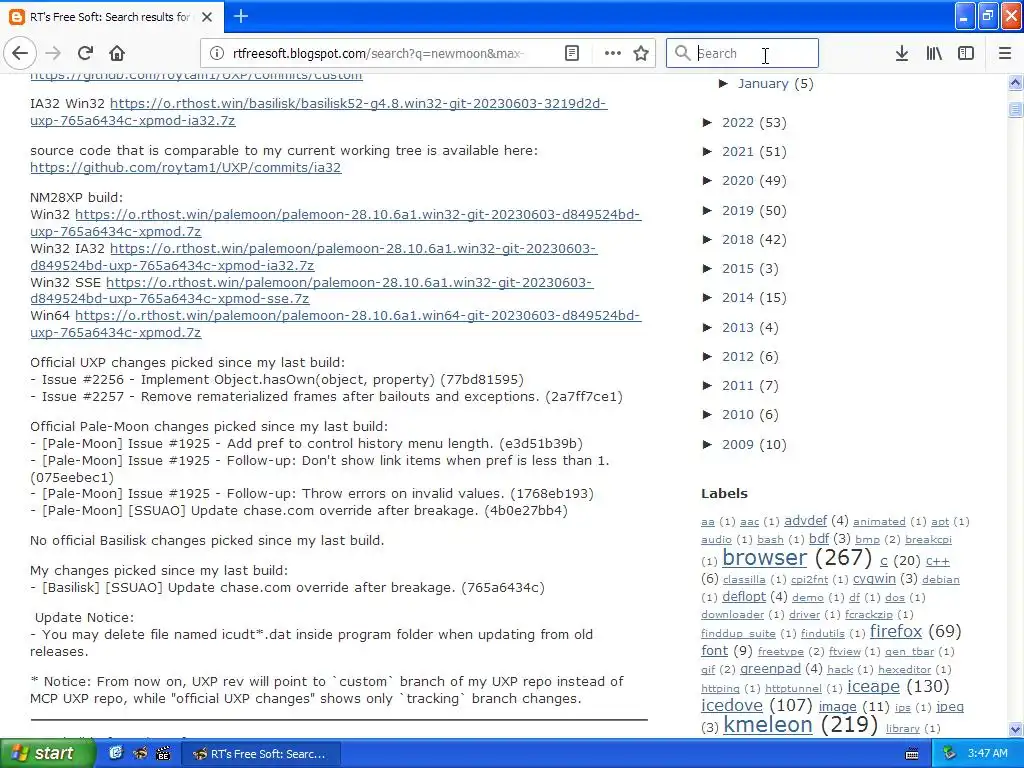This screenshot has width=1024, height=768.
Task: Expand the 2013 (4) archive
Action: point(707,327)
